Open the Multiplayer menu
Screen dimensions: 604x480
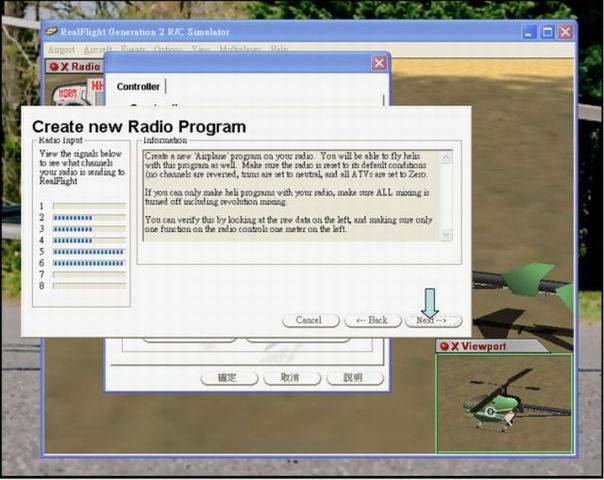(x=240, y=50)
